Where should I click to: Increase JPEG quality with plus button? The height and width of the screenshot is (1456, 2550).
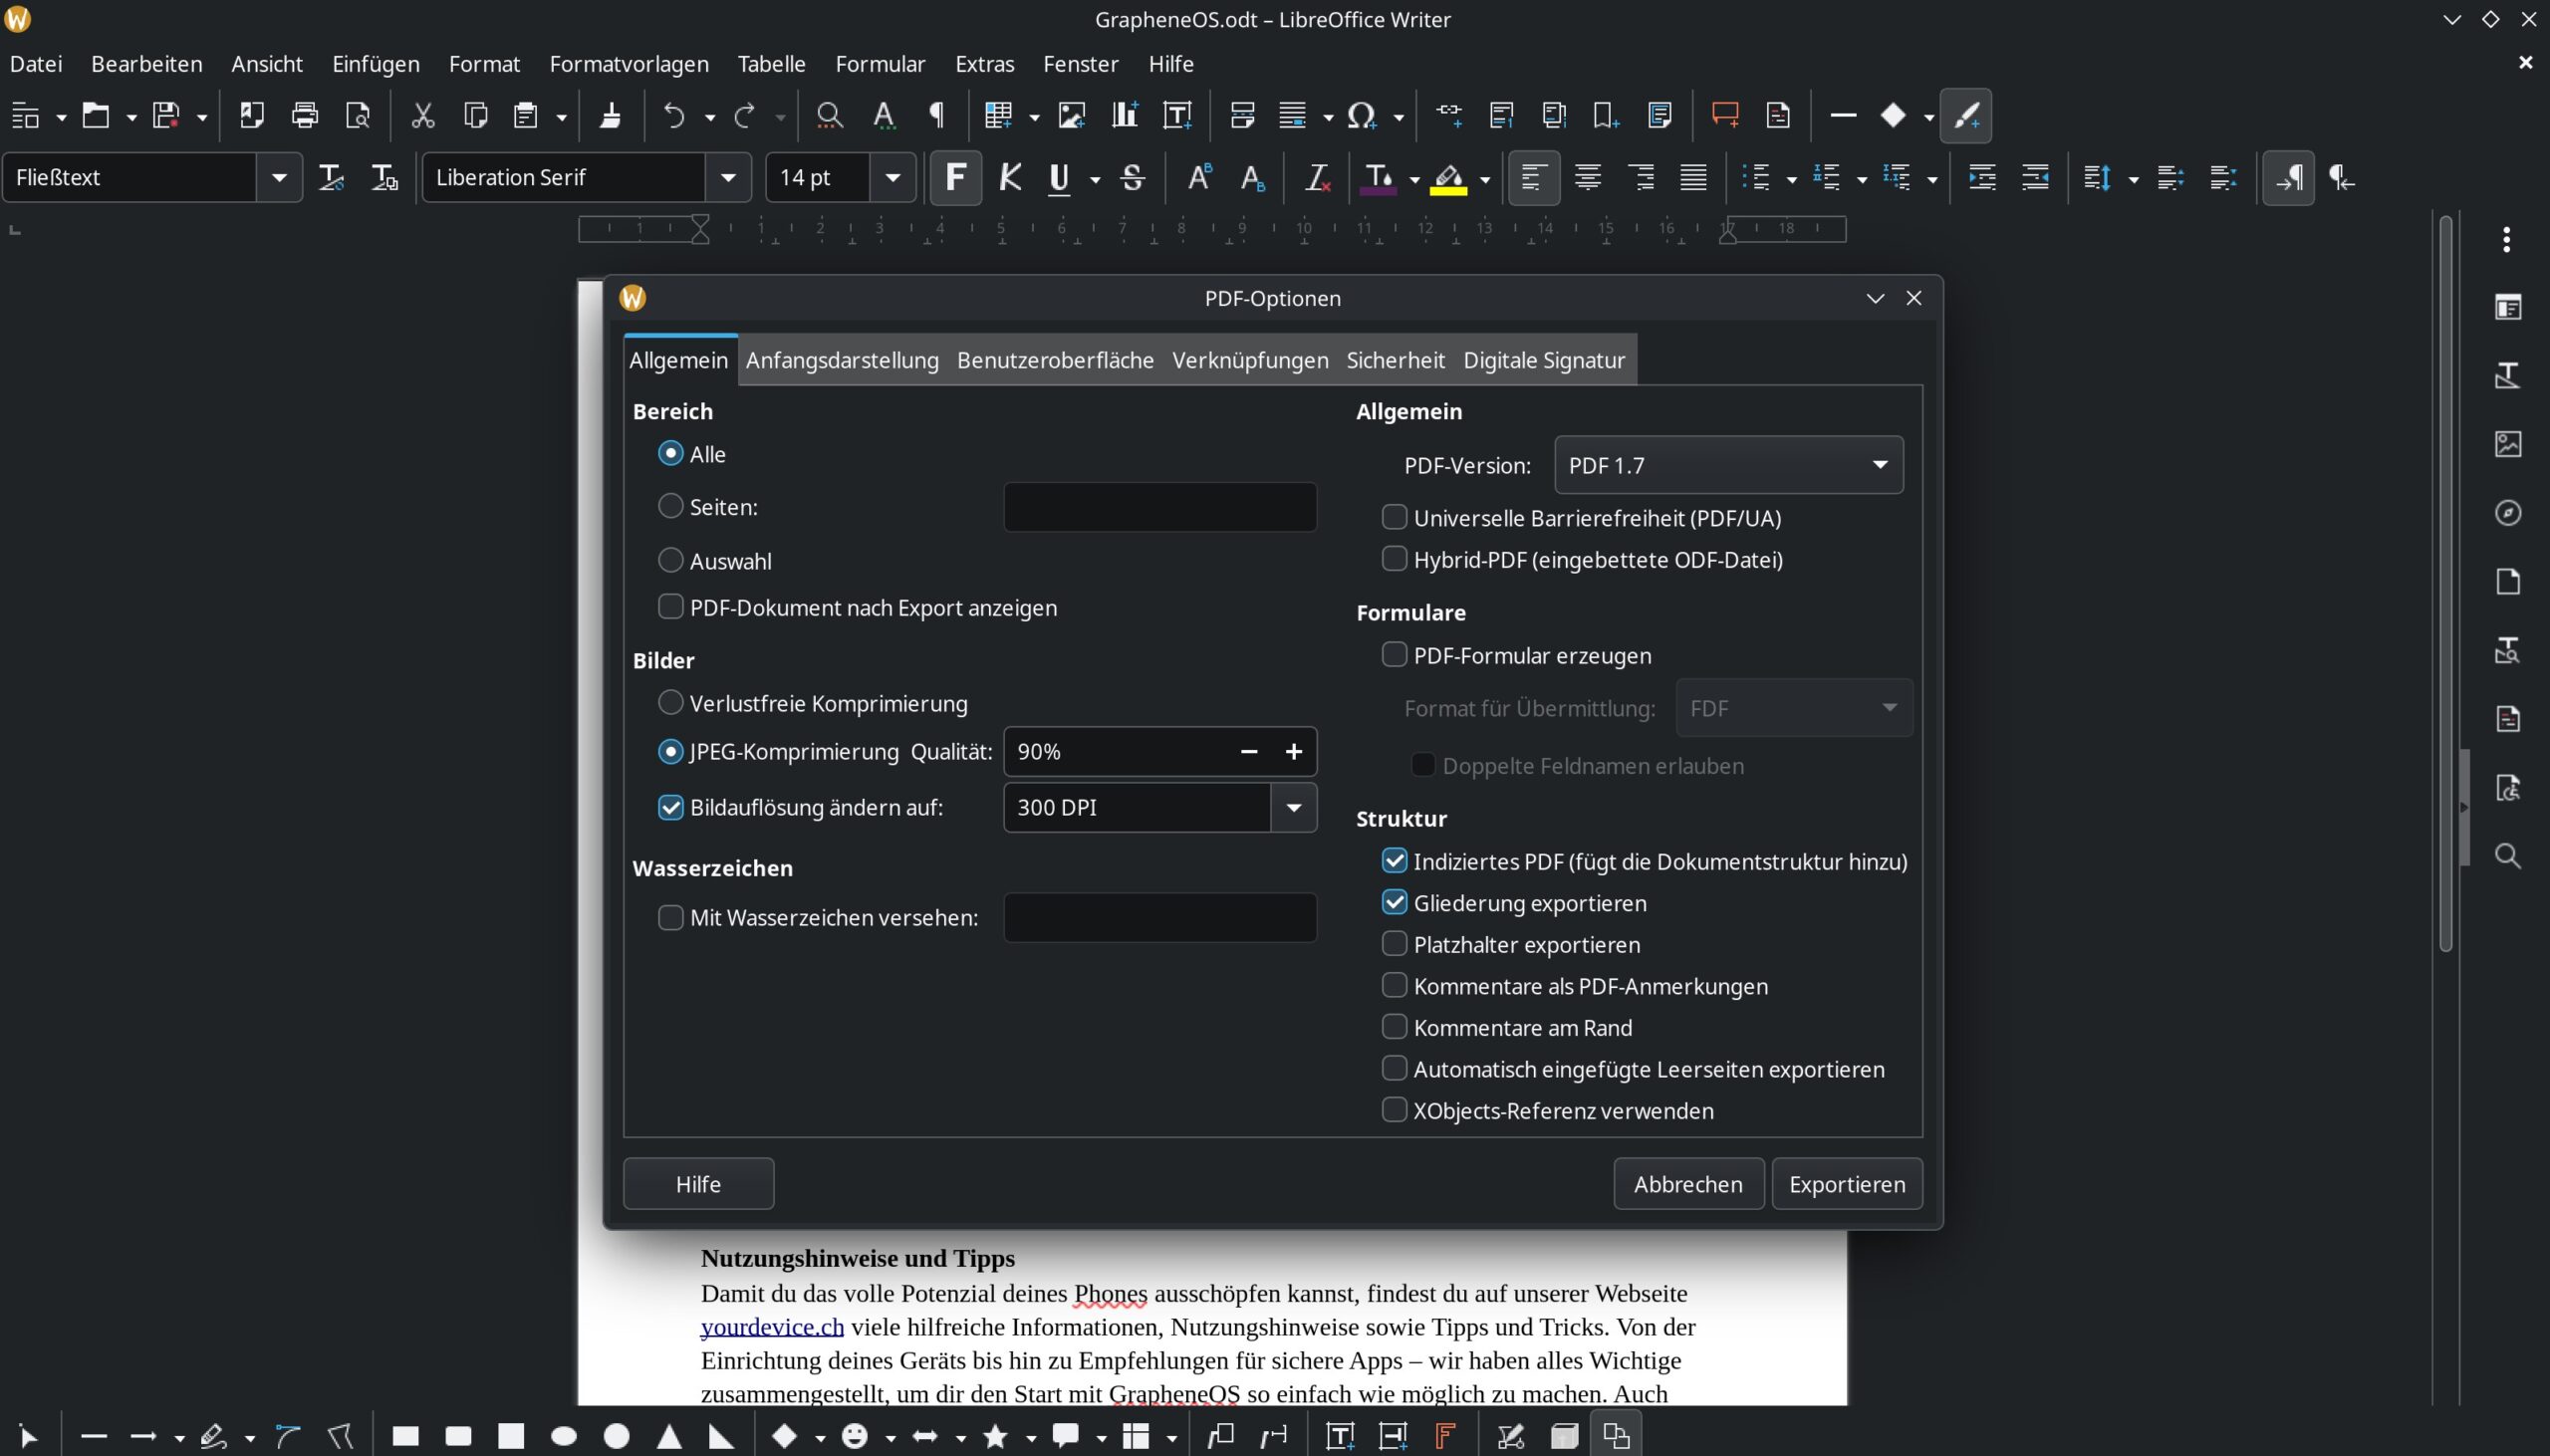[1293, 752]
